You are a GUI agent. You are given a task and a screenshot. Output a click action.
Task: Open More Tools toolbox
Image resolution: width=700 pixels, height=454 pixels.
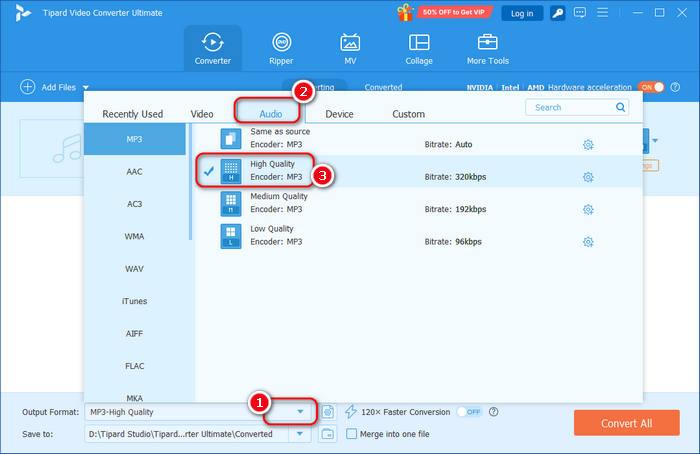pos(488,48)
